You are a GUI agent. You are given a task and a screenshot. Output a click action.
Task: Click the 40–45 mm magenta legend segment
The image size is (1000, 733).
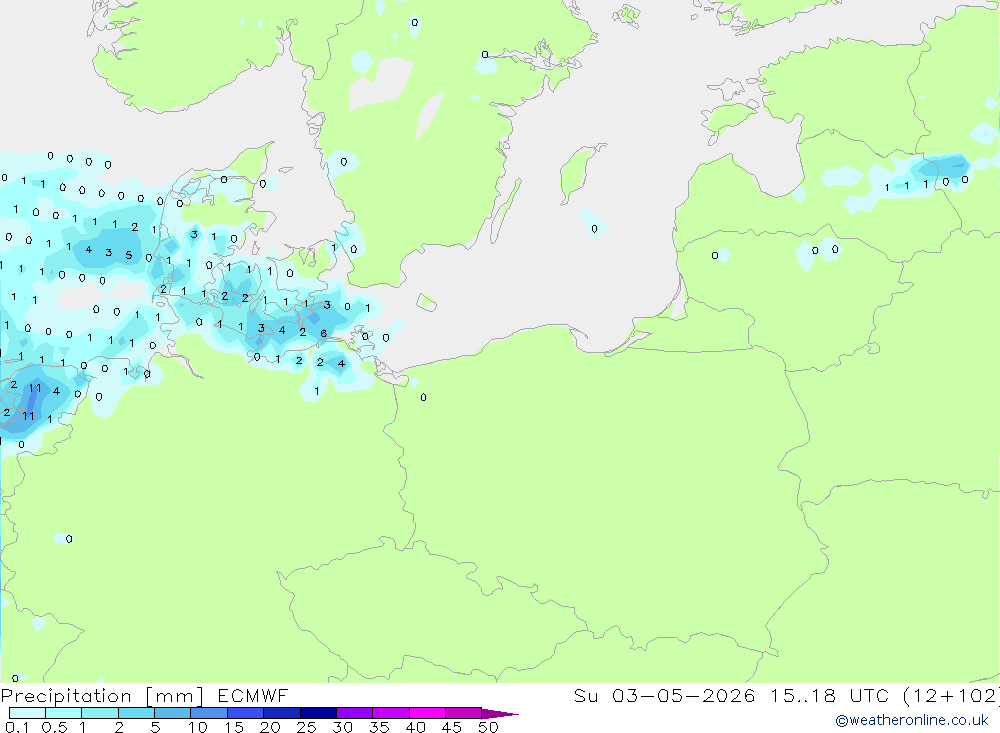[x=427, y=713]
